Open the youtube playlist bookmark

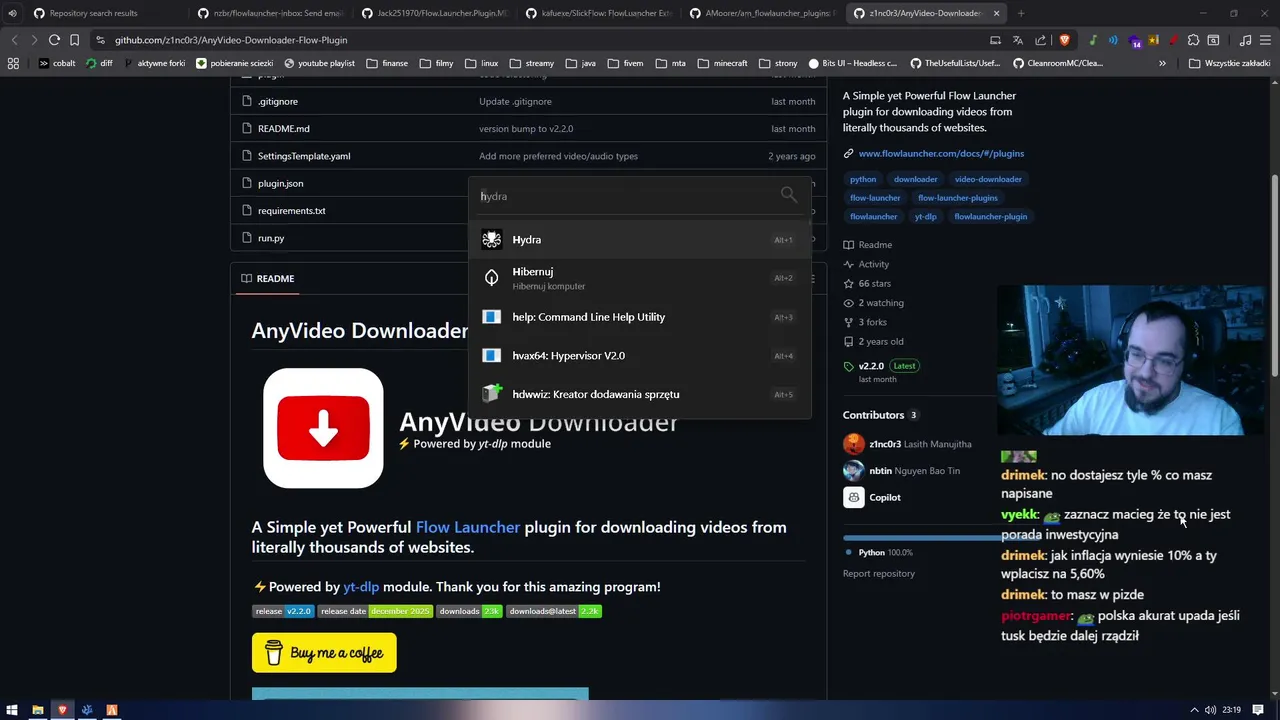(320, 63)
